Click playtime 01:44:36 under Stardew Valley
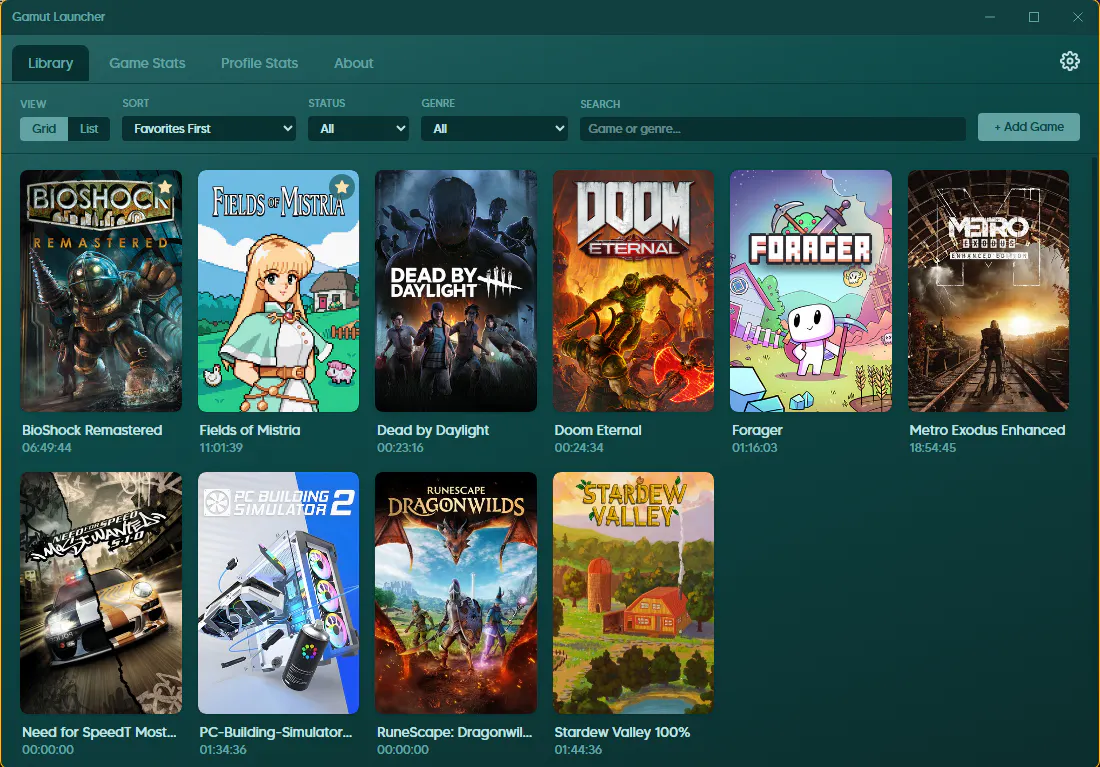Viewport: 1100px width, 767px height. pyautogui.click(x=578, y=749)
